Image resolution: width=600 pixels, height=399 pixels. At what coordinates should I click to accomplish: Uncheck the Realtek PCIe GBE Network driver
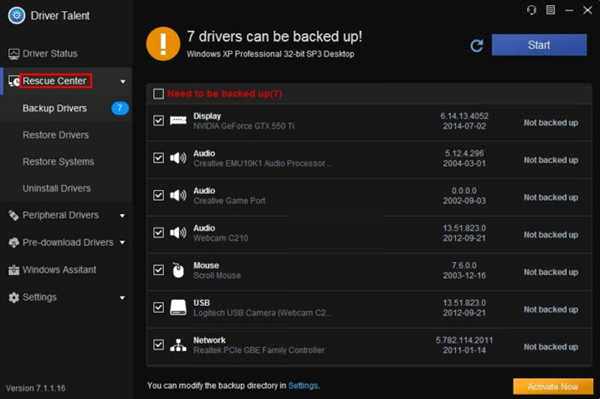[158, 345]
